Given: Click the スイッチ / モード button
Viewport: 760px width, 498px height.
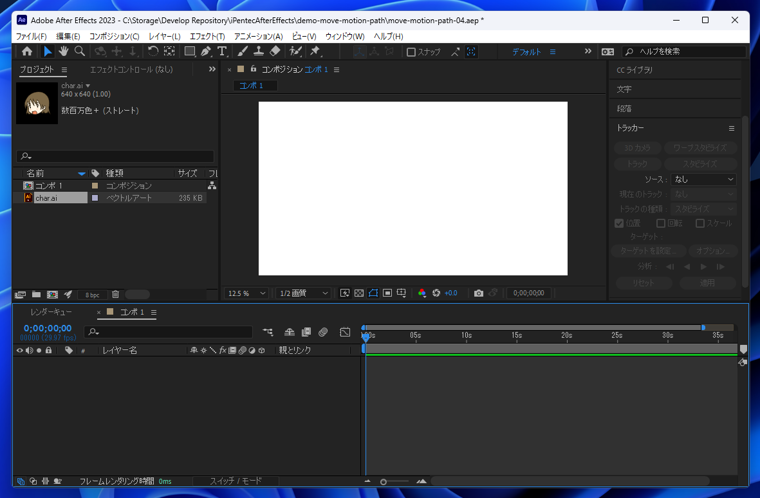Looking at the screenshot, I should 236,481.
